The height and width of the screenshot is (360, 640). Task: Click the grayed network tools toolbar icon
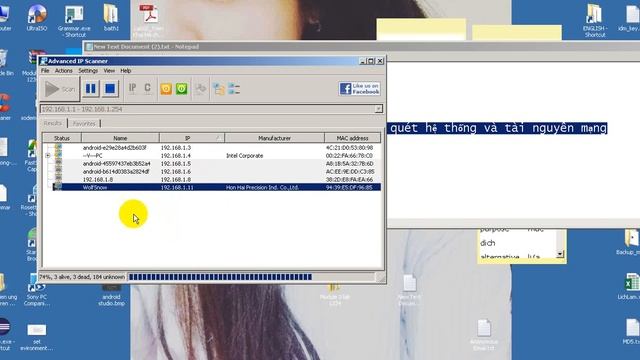point(200,89)
